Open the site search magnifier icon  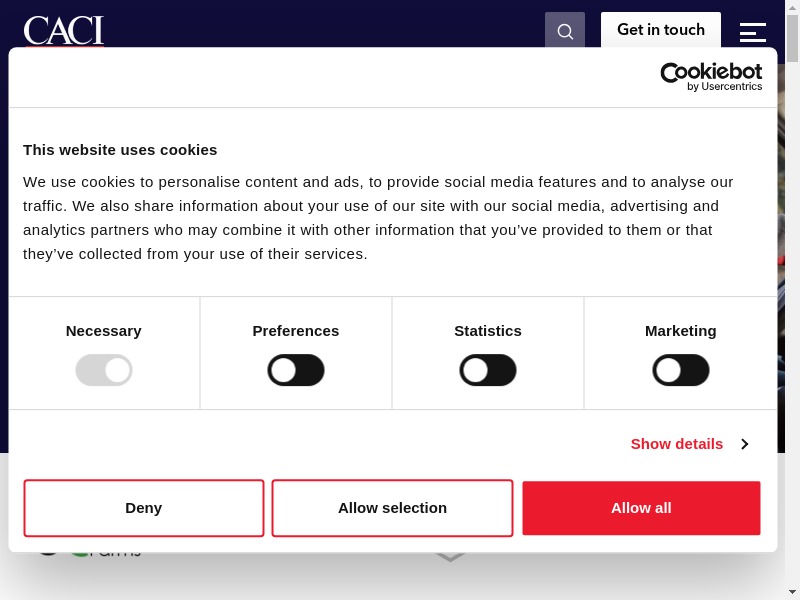click(x=565, y=31)
